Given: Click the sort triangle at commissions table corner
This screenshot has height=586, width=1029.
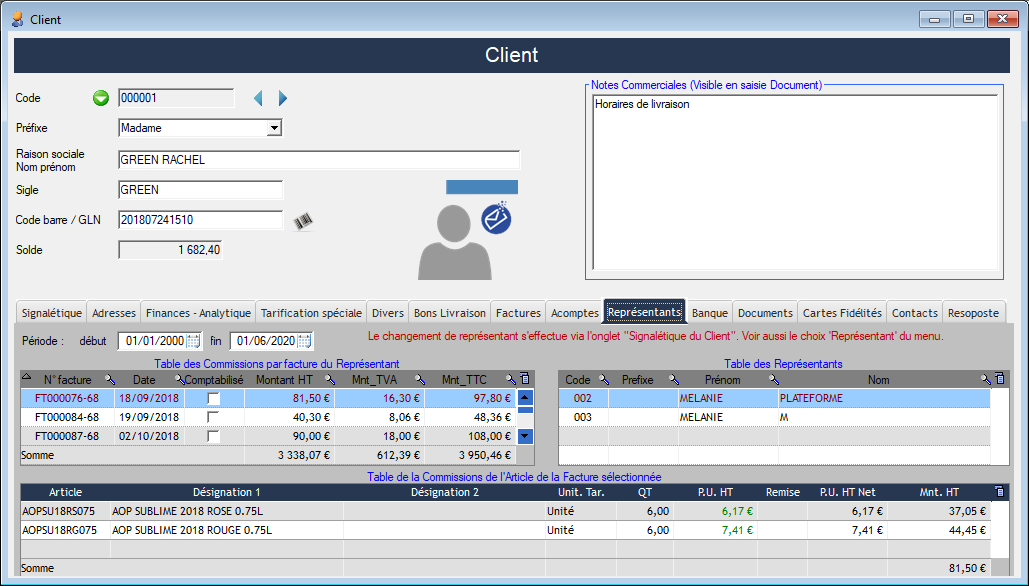Looking at the screenshot, I should pyautogui.click(x=27, y=377).
